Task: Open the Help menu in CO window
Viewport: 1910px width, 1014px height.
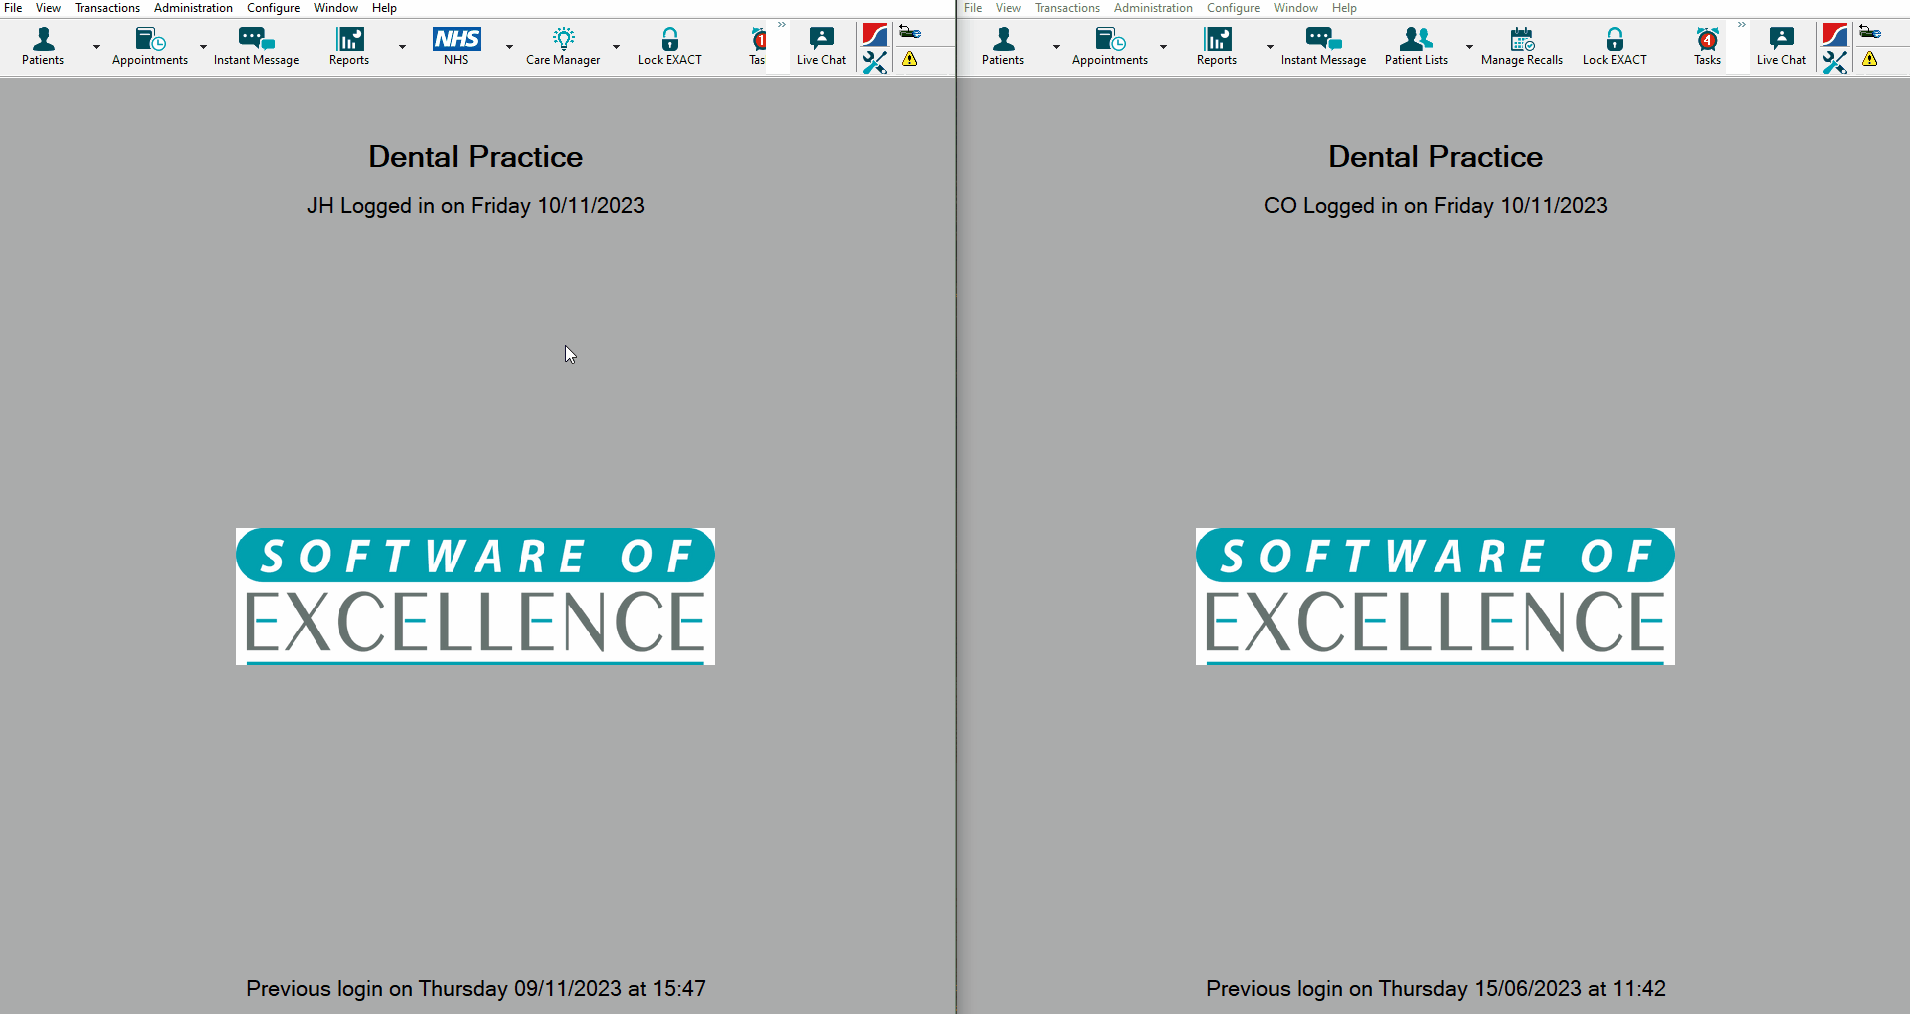Action: click(1344, 8)
